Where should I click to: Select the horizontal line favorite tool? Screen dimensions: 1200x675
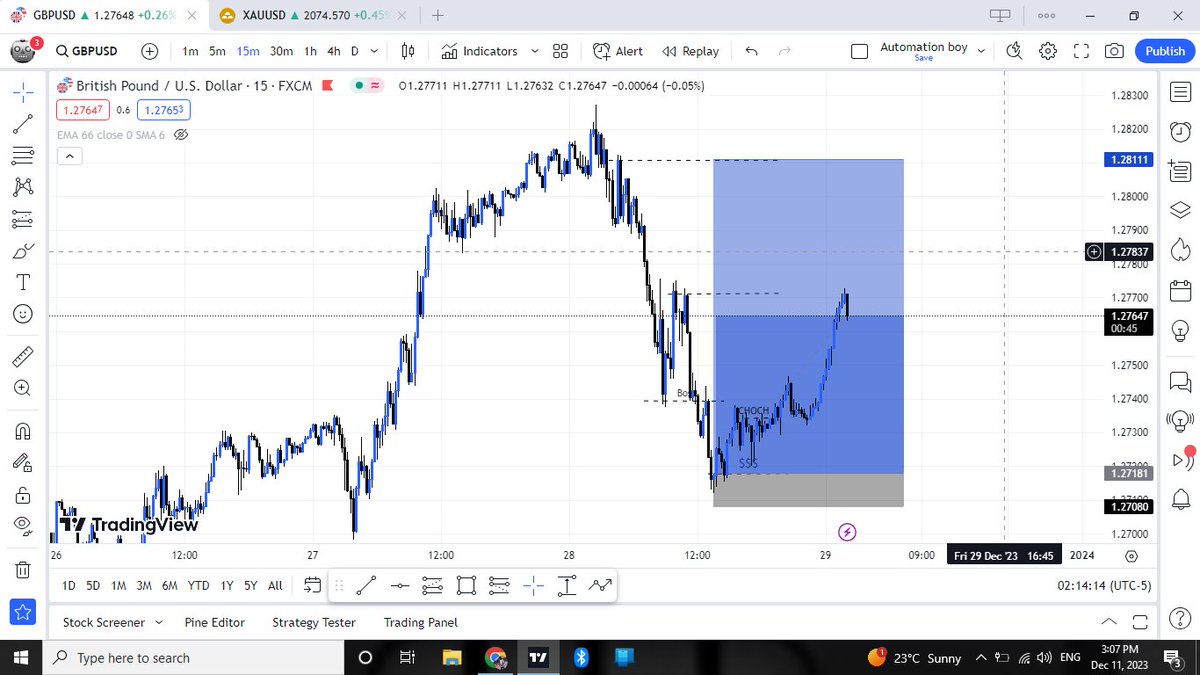[399, 586]
